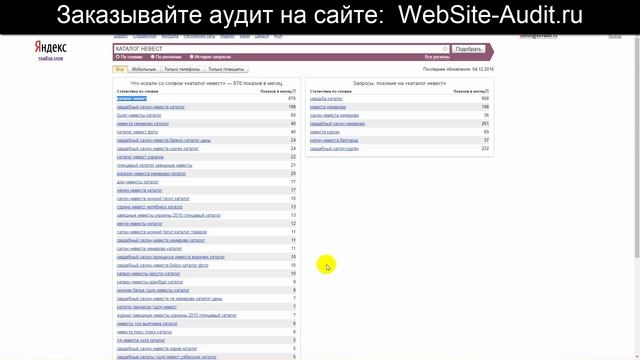This screenshot has width=640, height=360.
Task: Open 'каталог невест украина' query link
Action: coord(140,157)
